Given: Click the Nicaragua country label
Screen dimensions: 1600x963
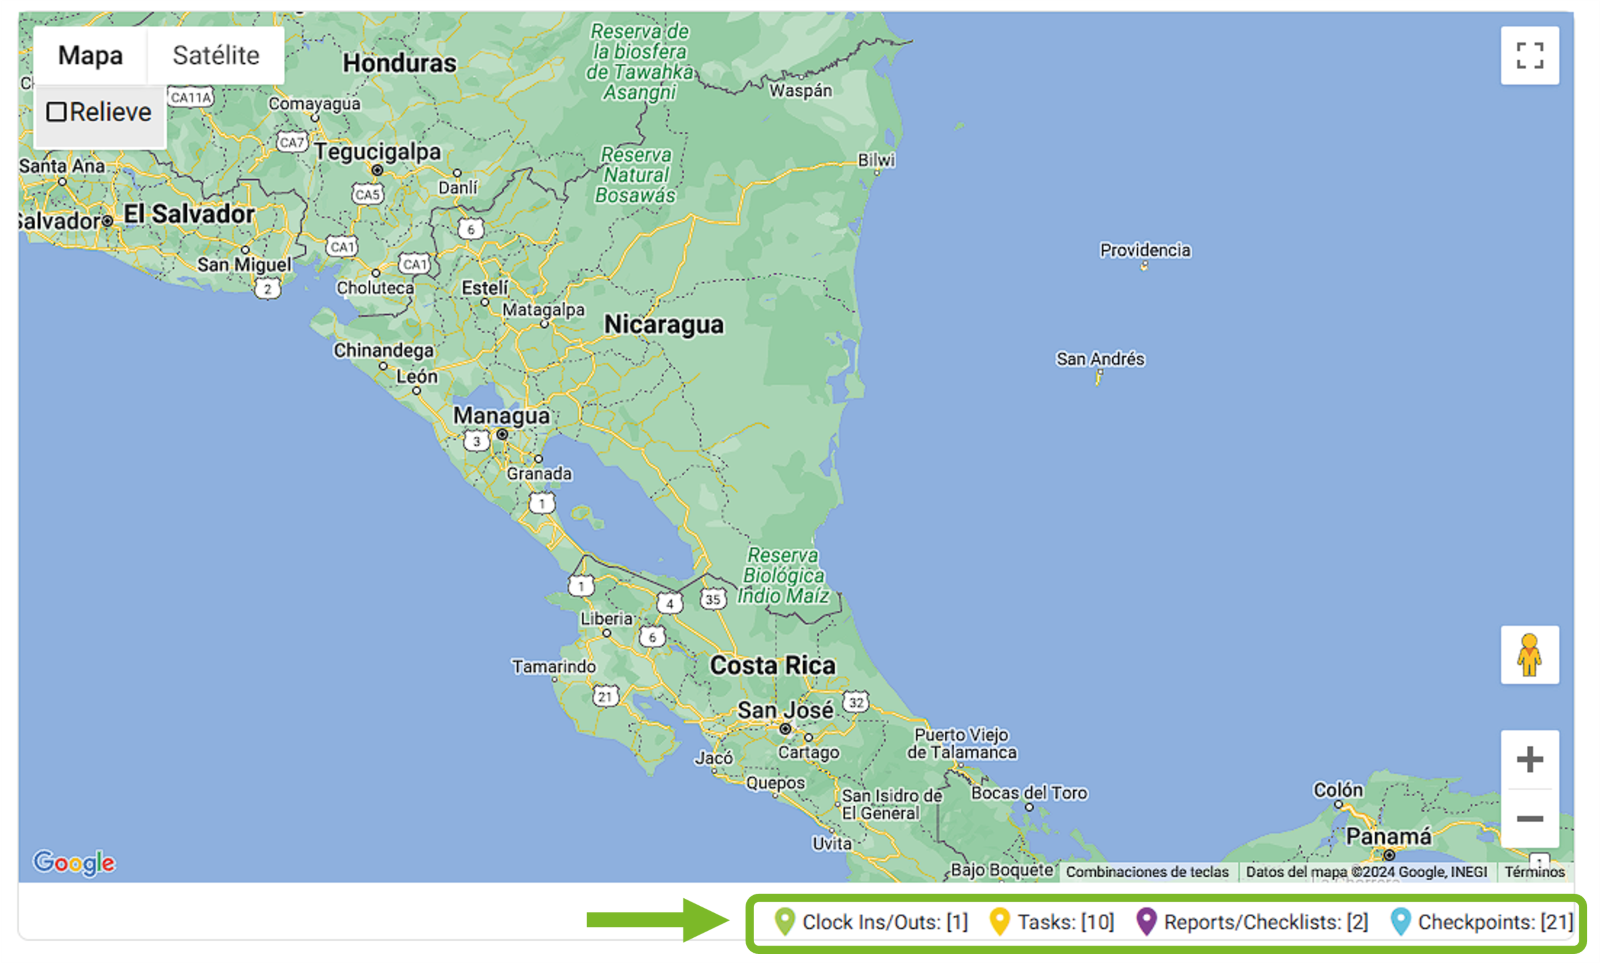Looking at the screenshot, I should [664, 325].
